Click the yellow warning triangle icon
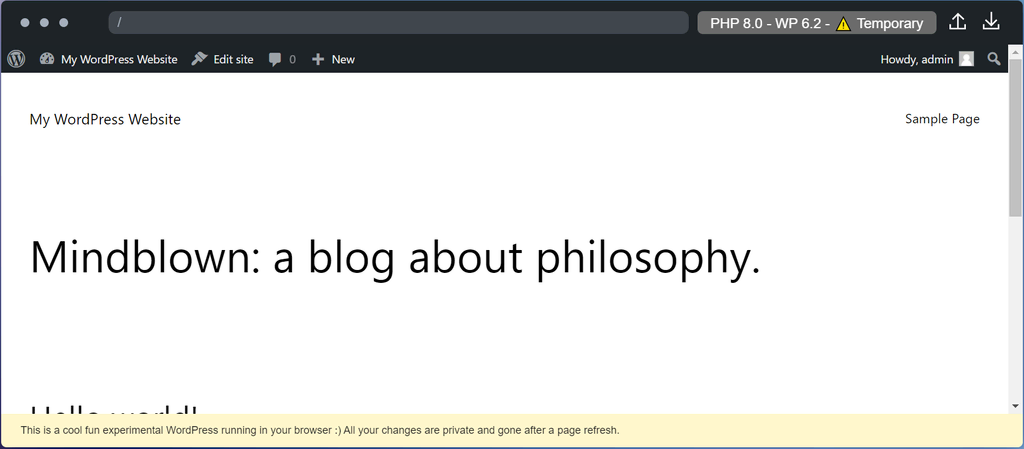 [x=844, y=24]
